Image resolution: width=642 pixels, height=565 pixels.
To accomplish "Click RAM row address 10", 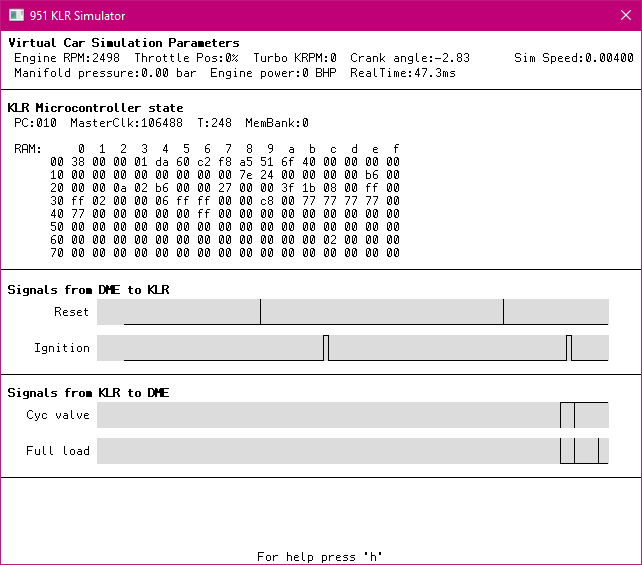I will 57,175.
